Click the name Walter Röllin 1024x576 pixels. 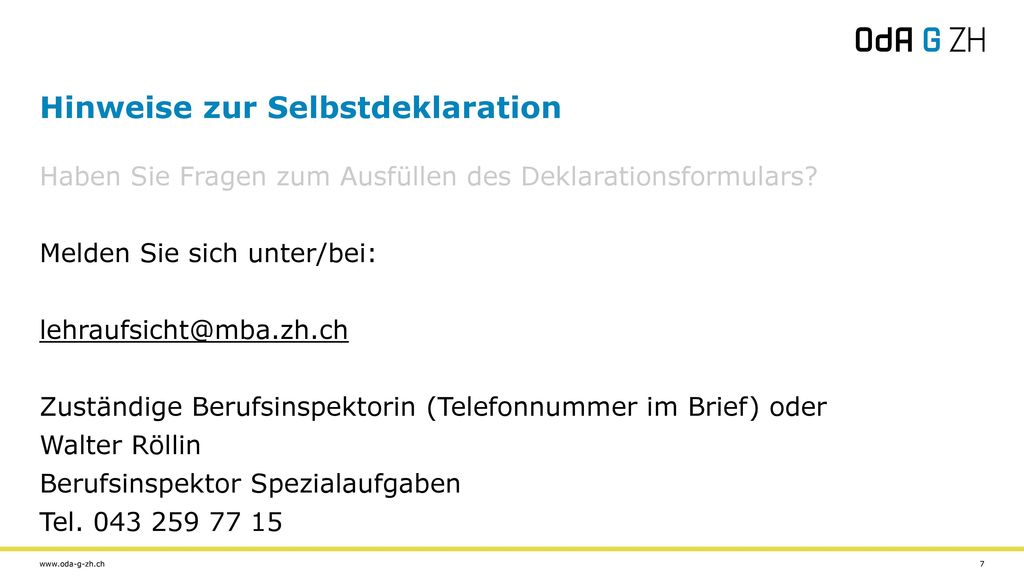[120, 445]
